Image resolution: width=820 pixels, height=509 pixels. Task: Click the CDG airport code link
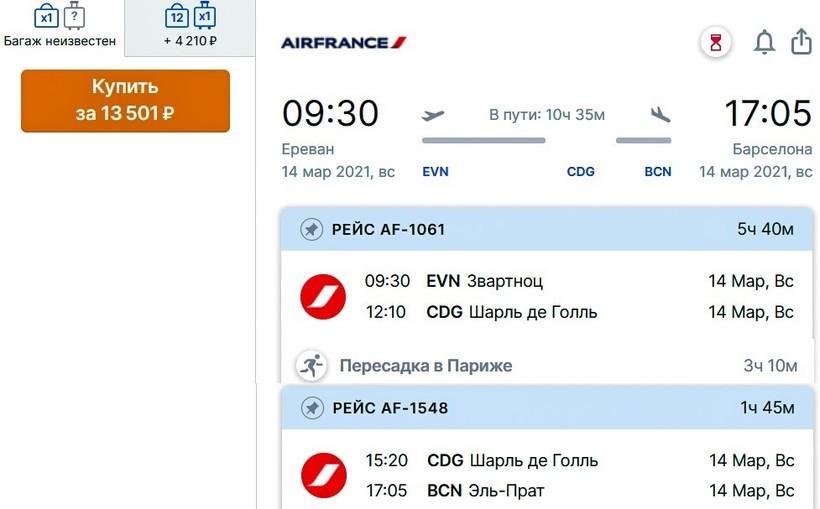pos(580,172)
